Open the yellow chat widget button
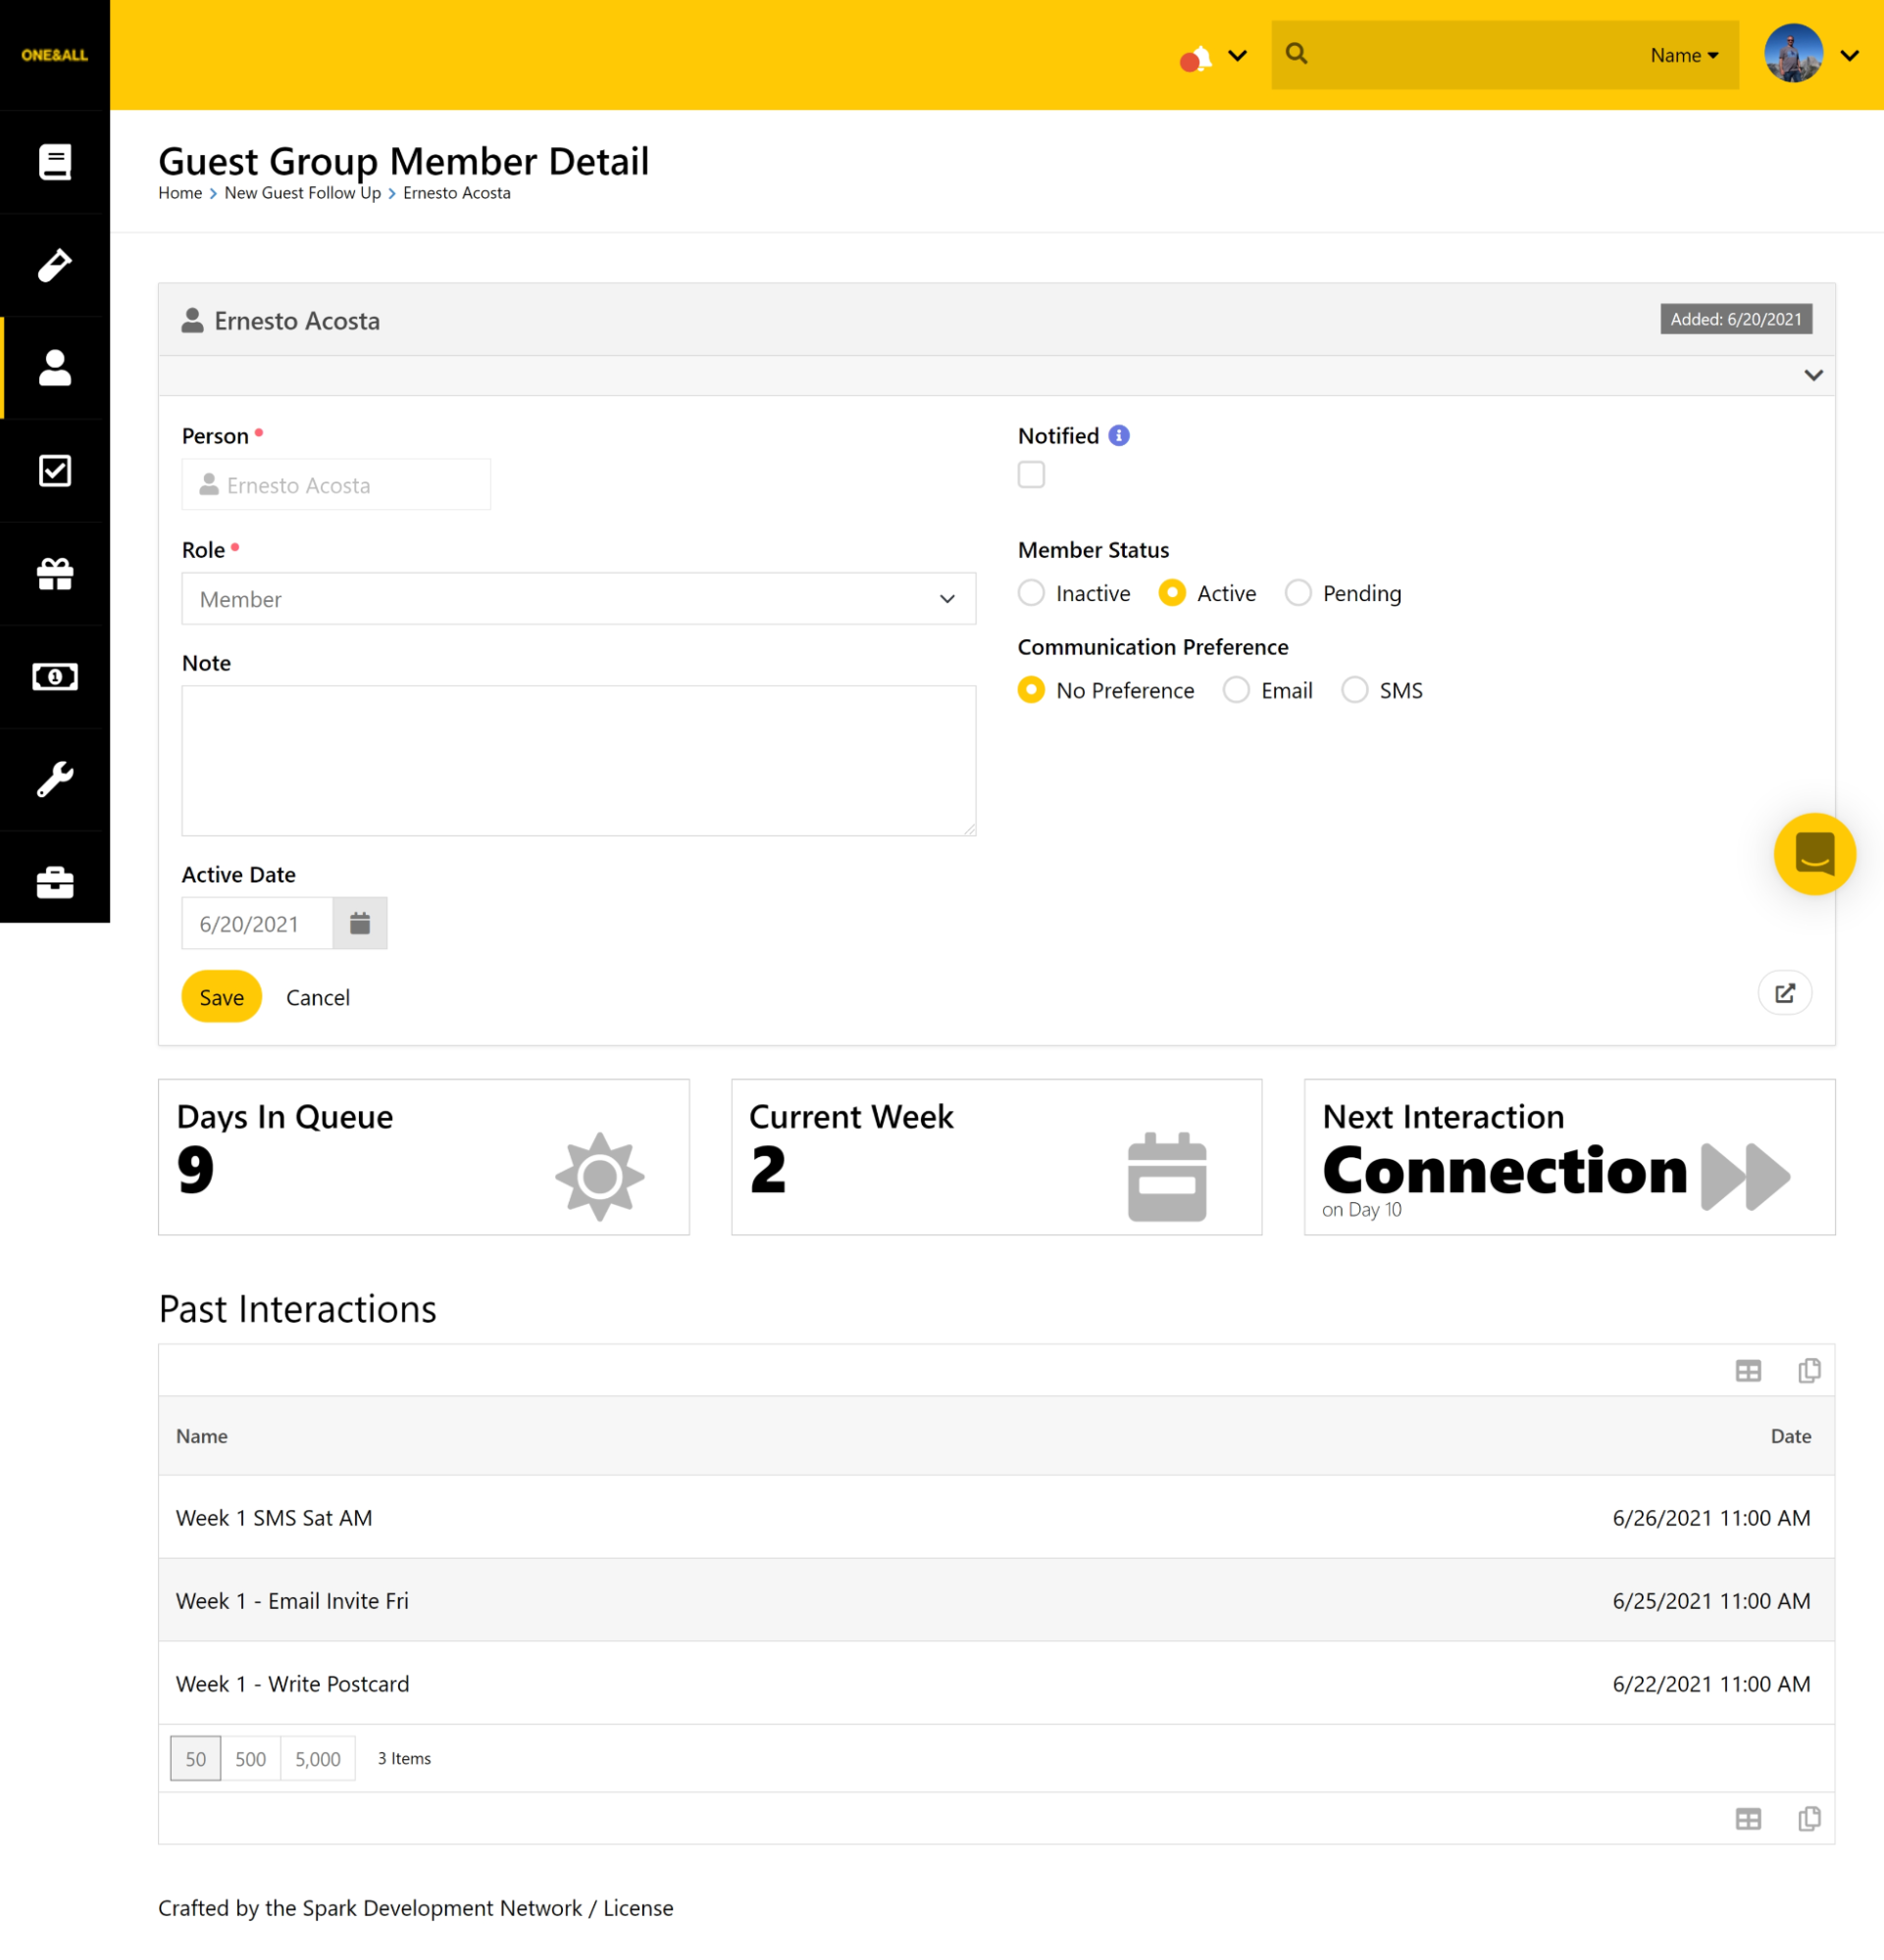The image size is (1884, 1960). point(1815,854)
